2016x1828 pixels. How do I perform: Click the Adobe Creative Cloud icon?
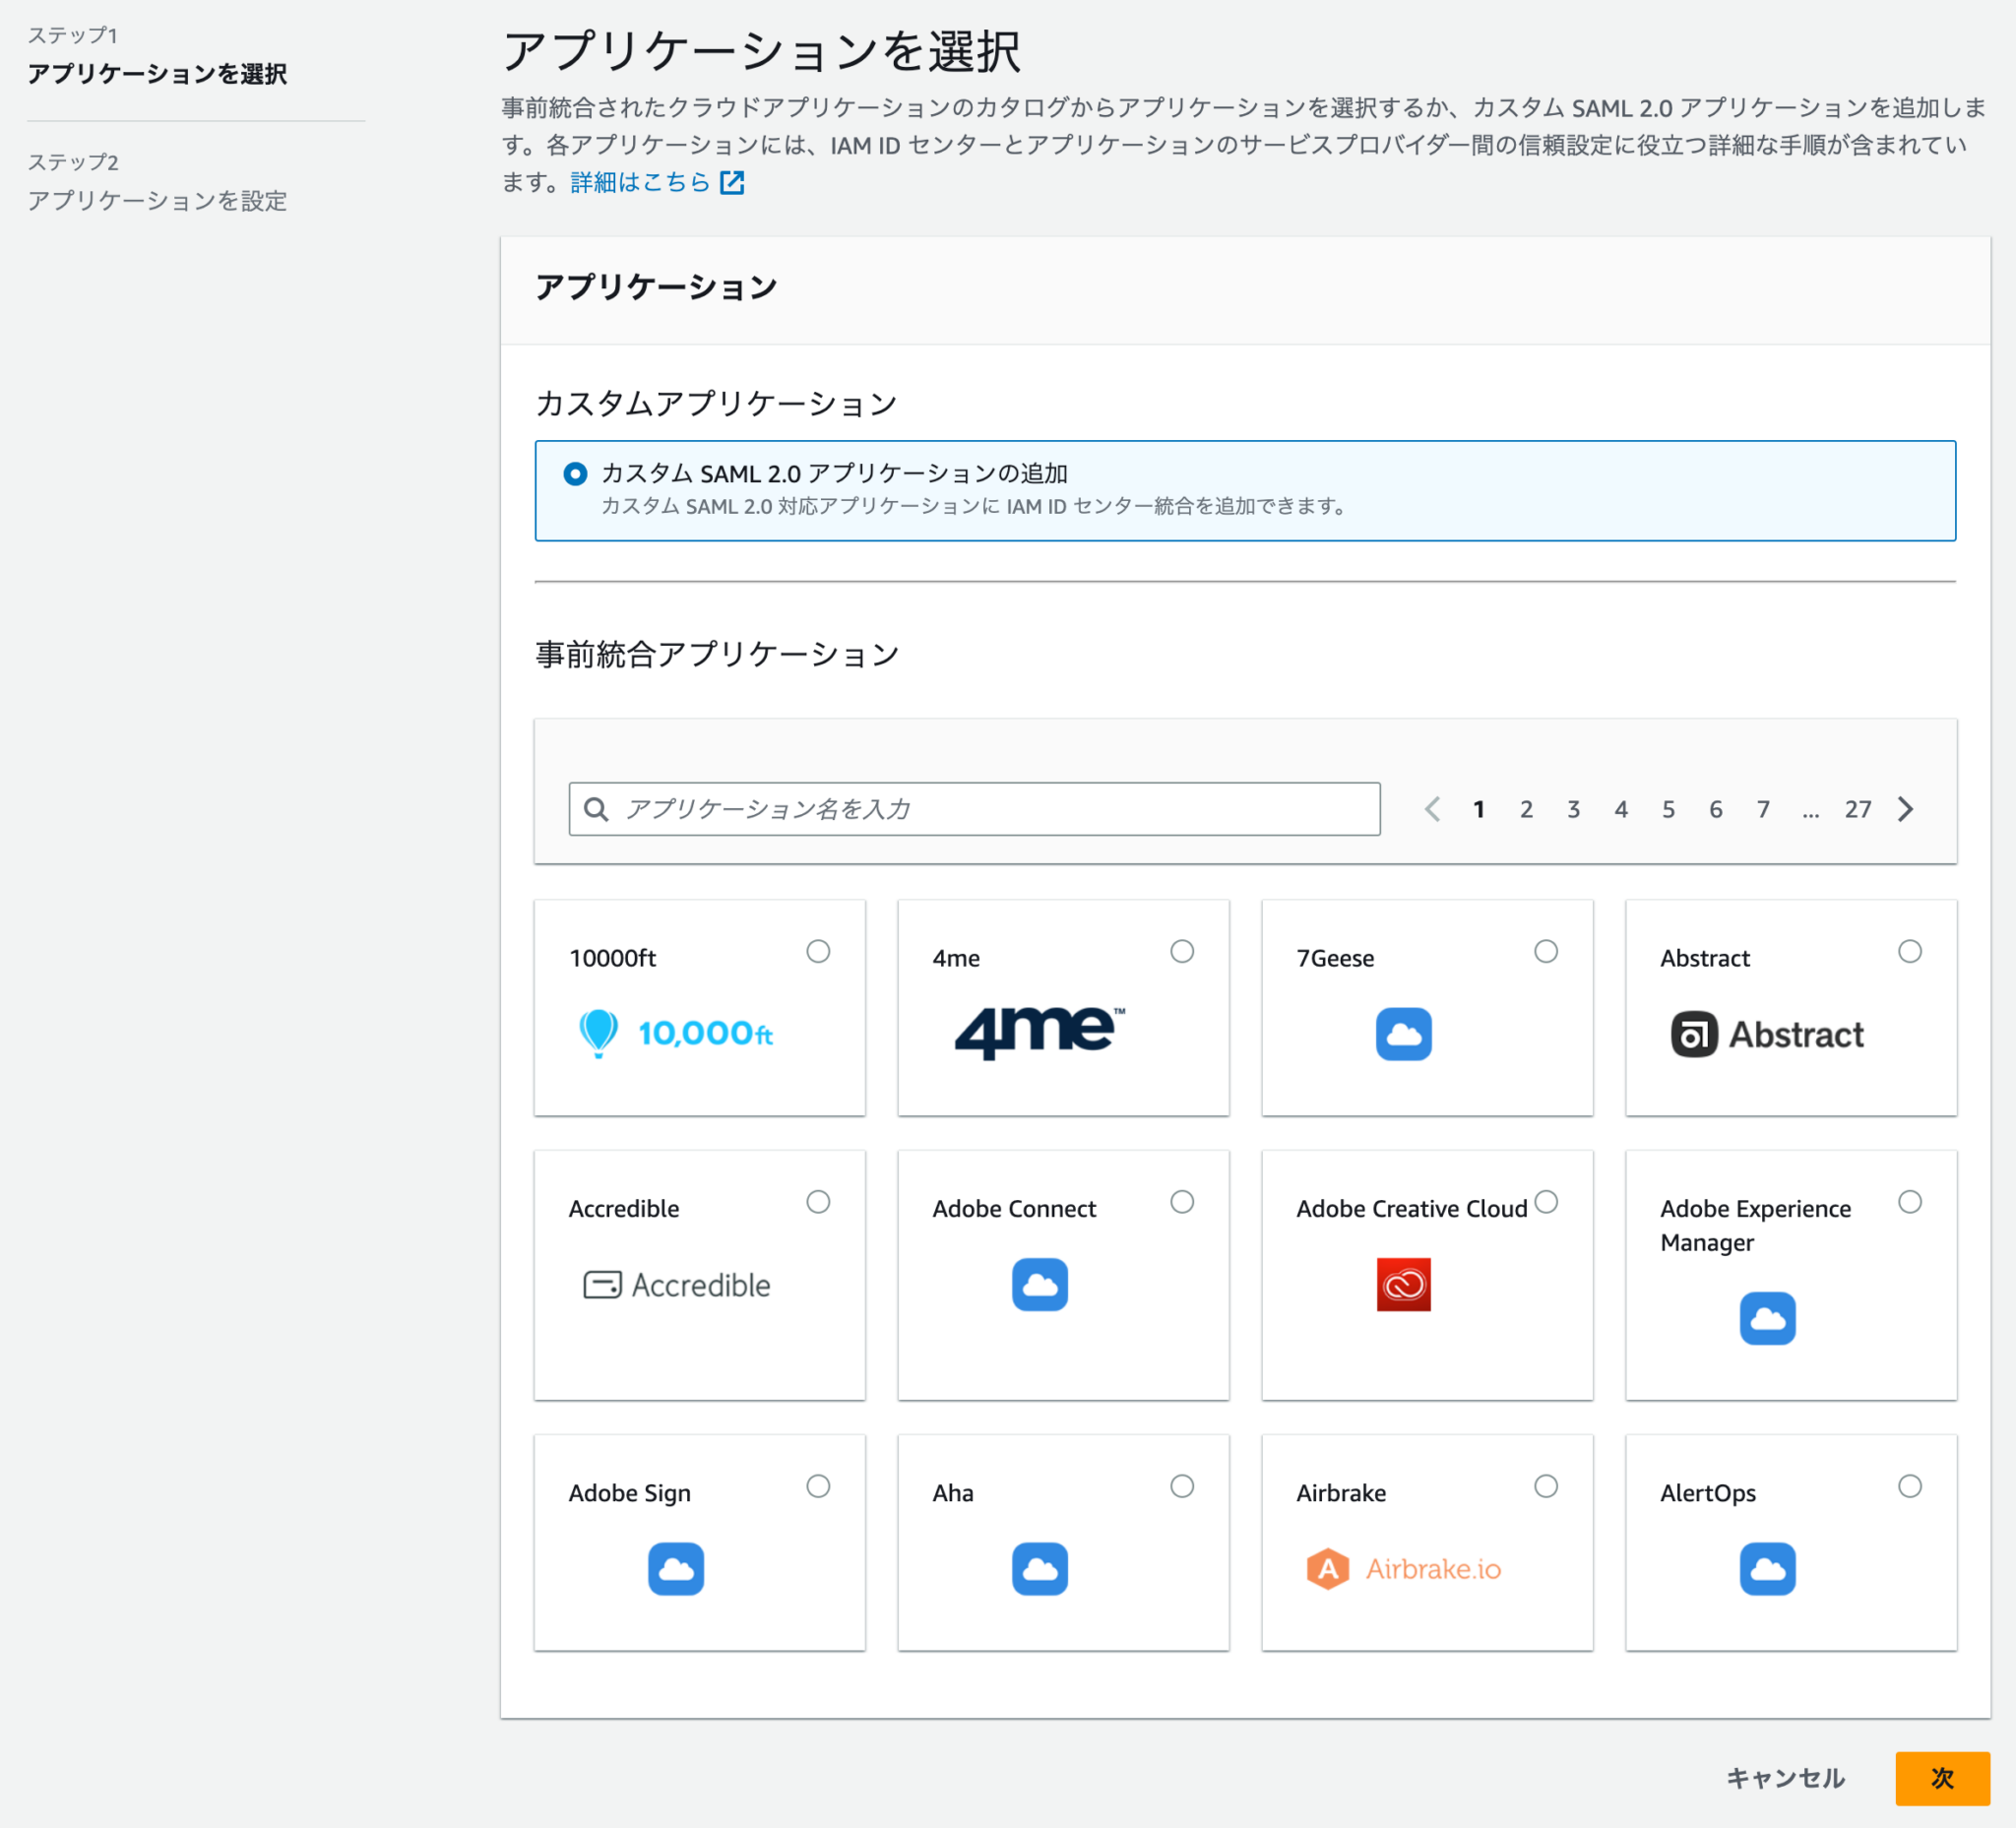click(x=1404, y=1285)
